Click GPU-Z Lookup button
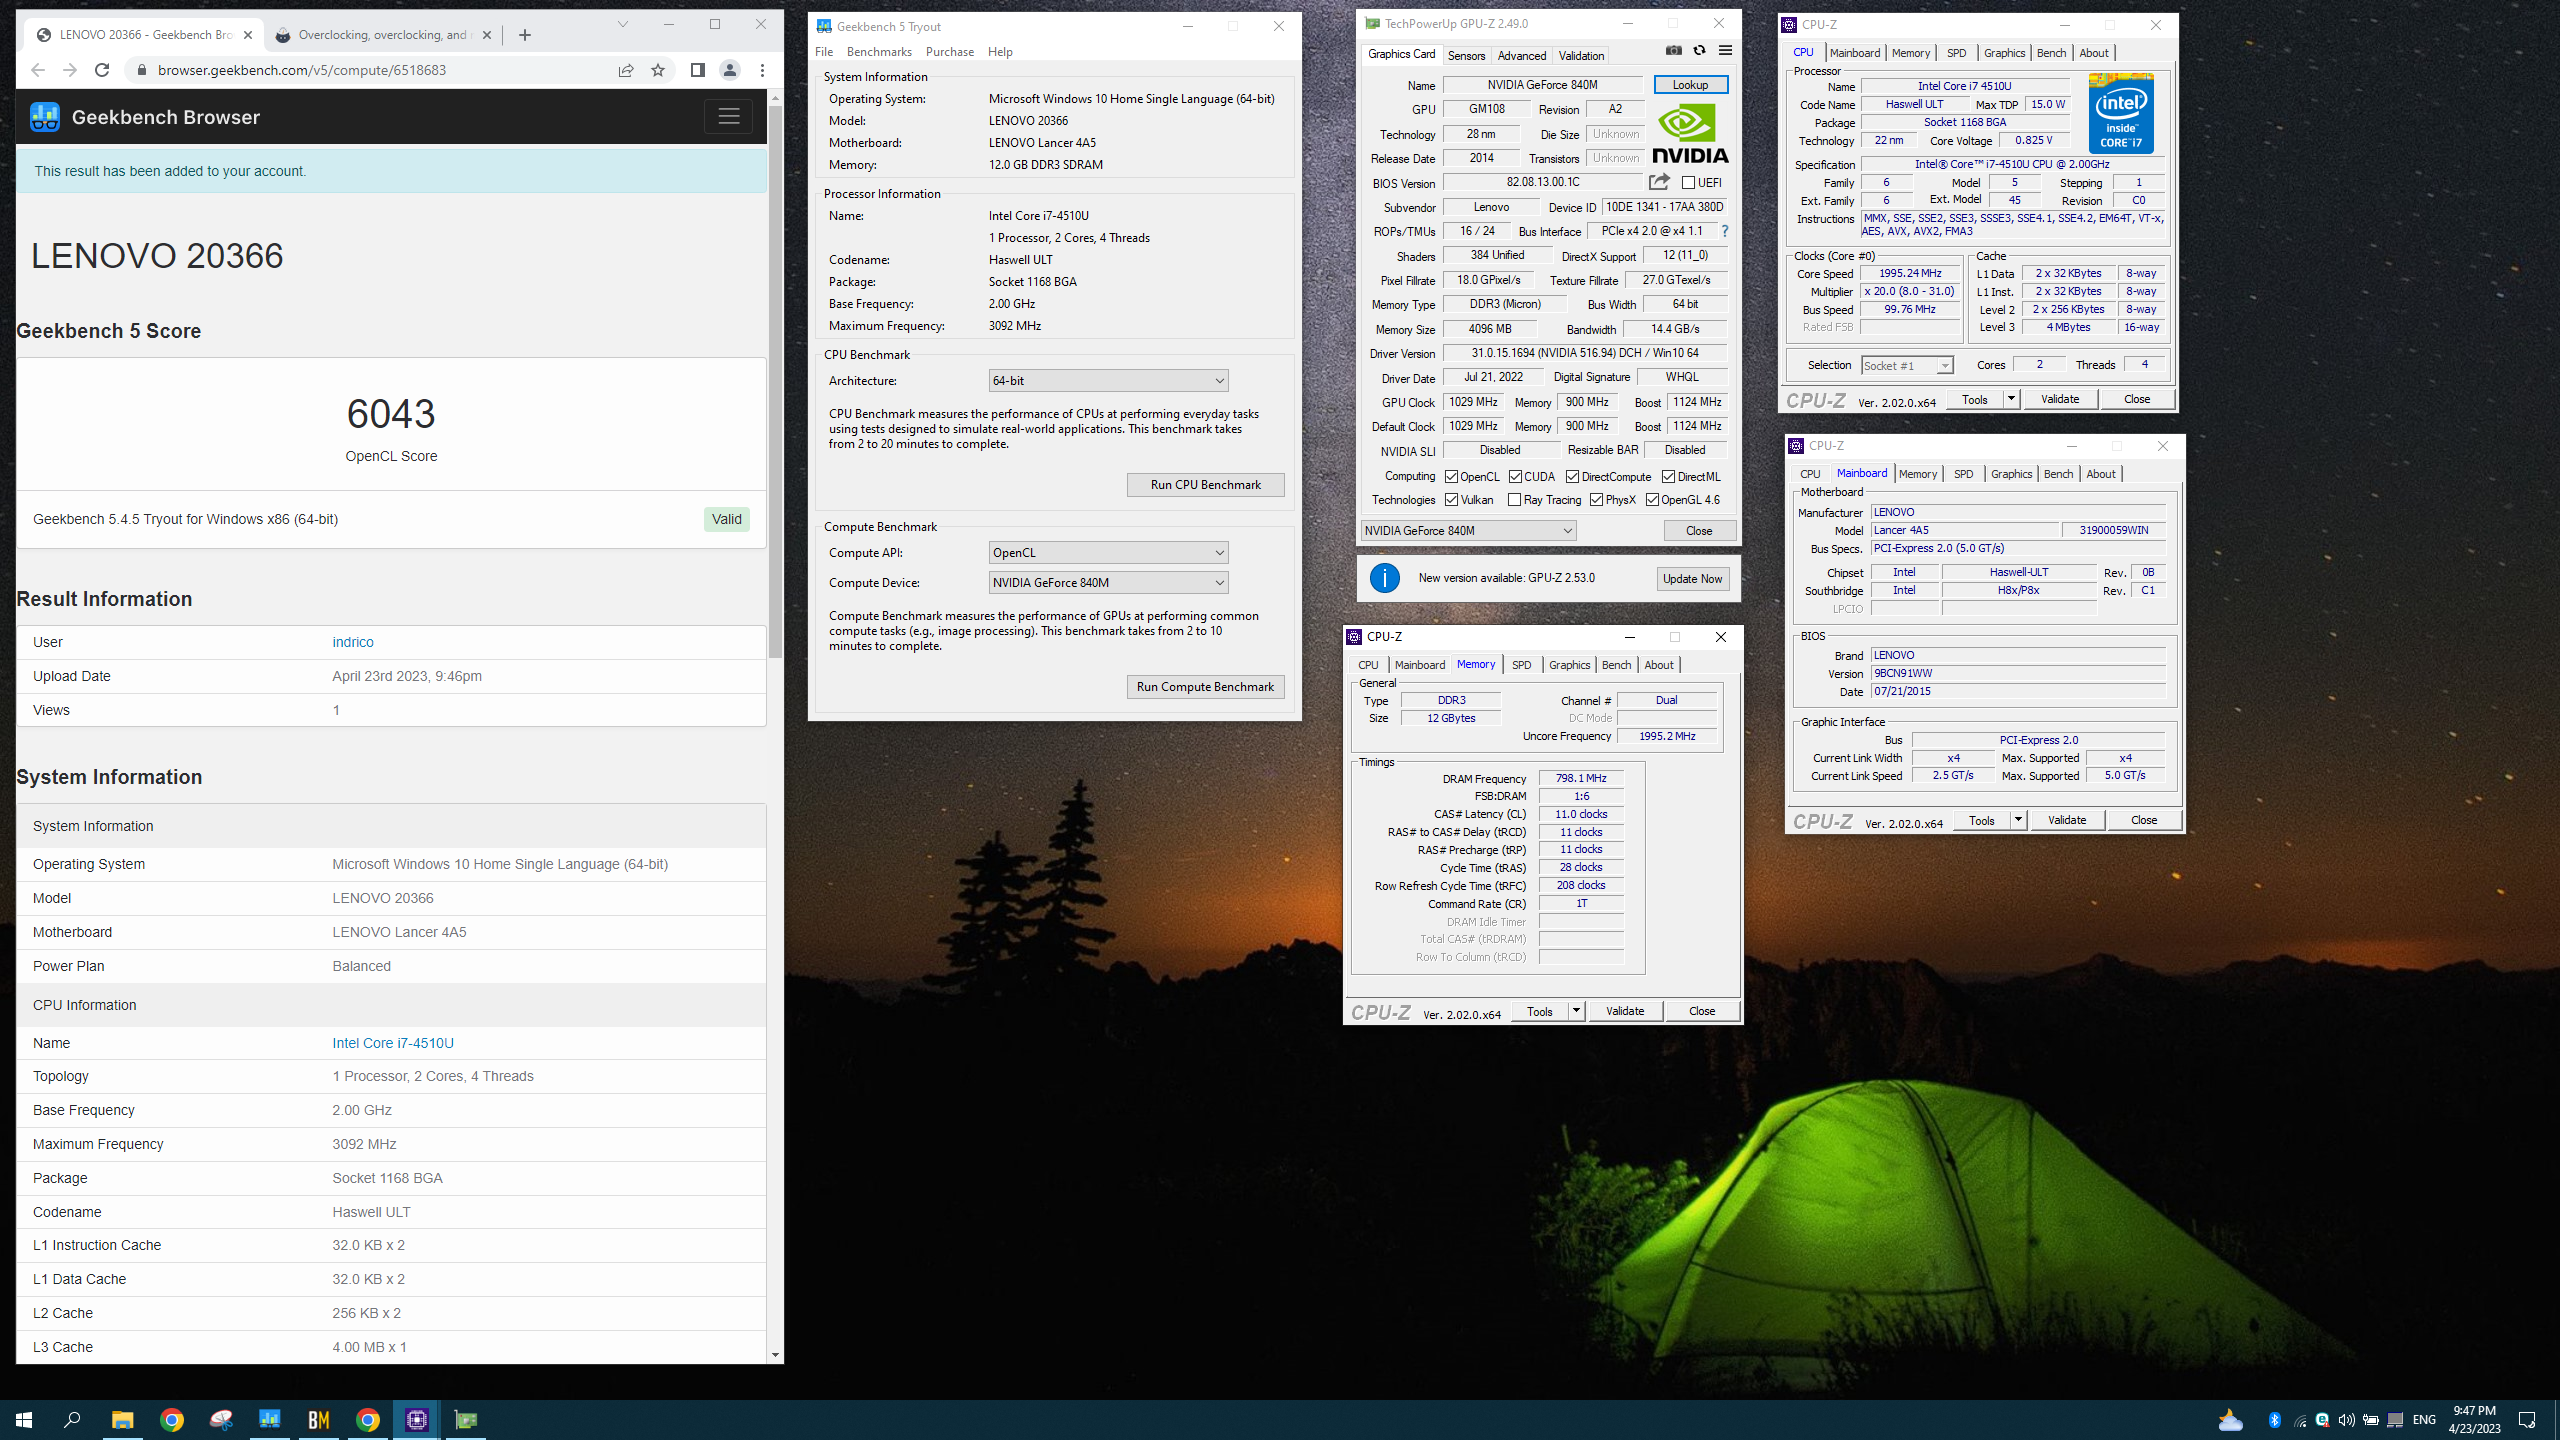2560x1440 pixels. [1690, 85]
